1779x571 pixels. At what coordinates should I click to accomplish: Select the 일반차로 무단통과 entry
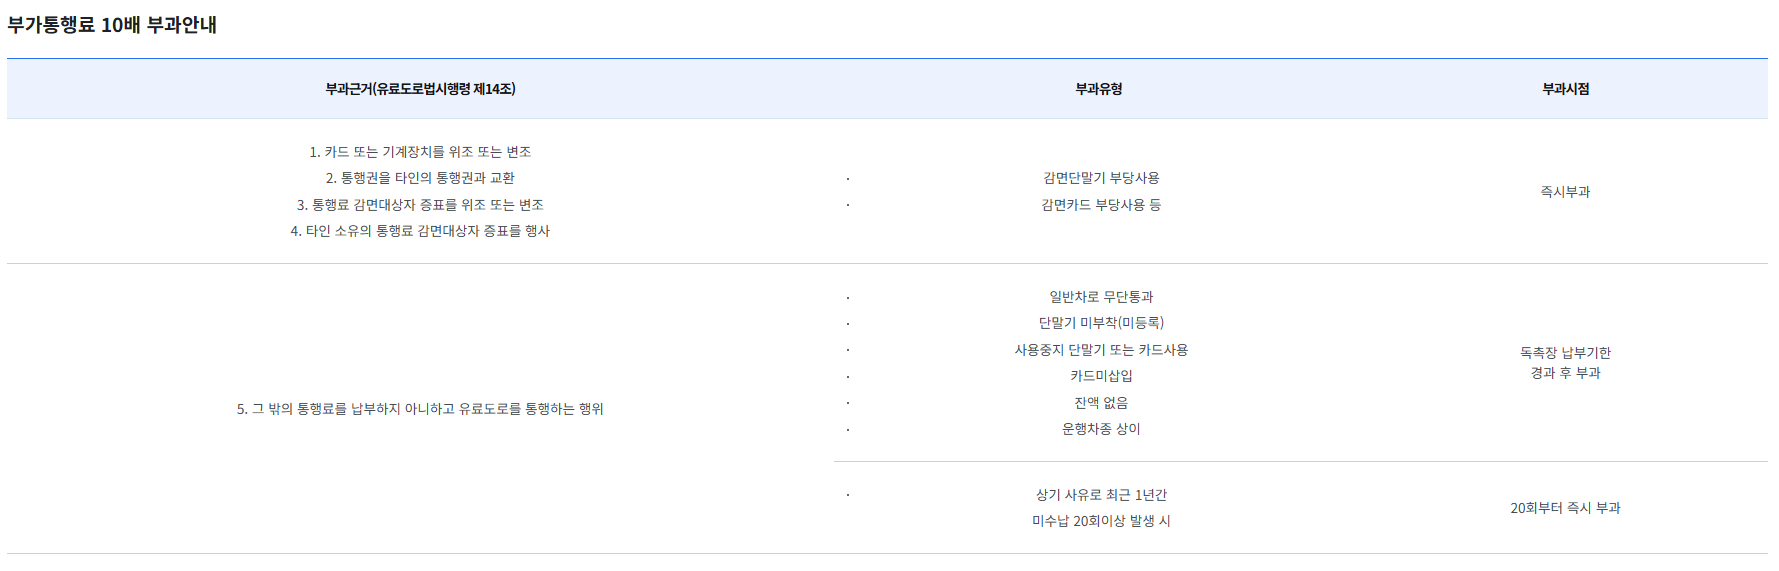(1101, 297)
